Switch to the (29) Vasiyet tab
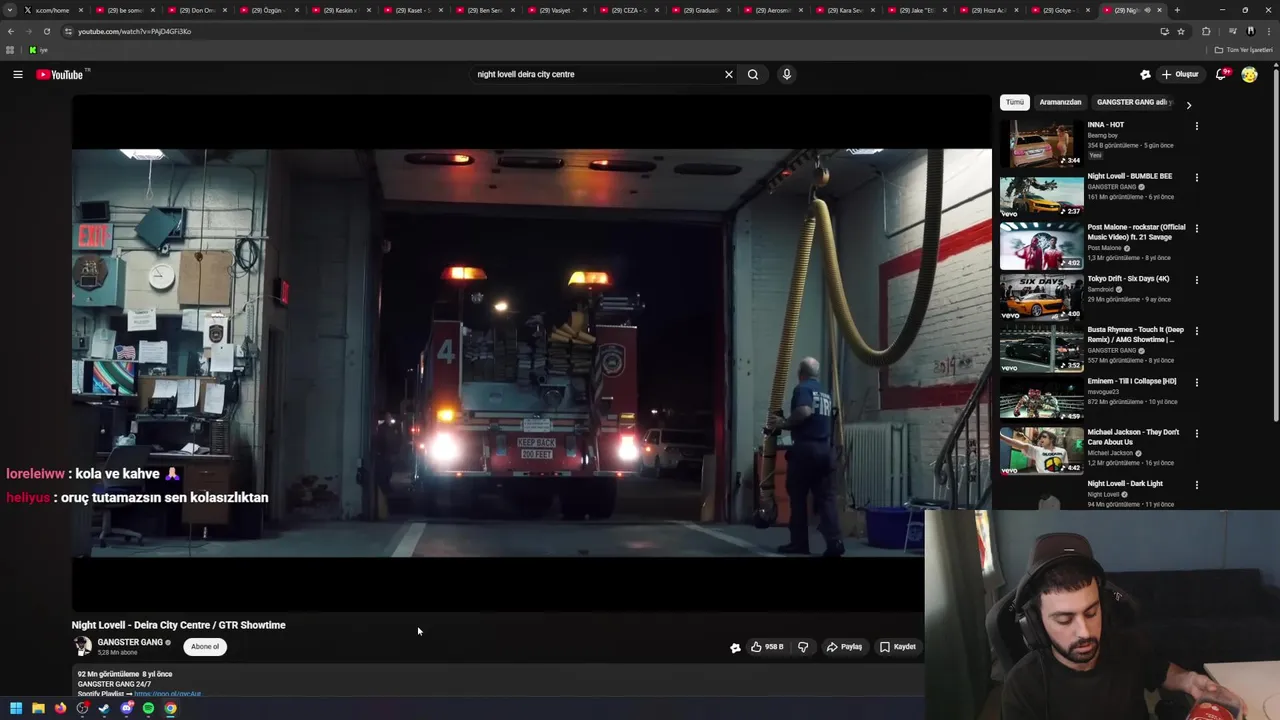1280x720 pixels. pos(555,10)
